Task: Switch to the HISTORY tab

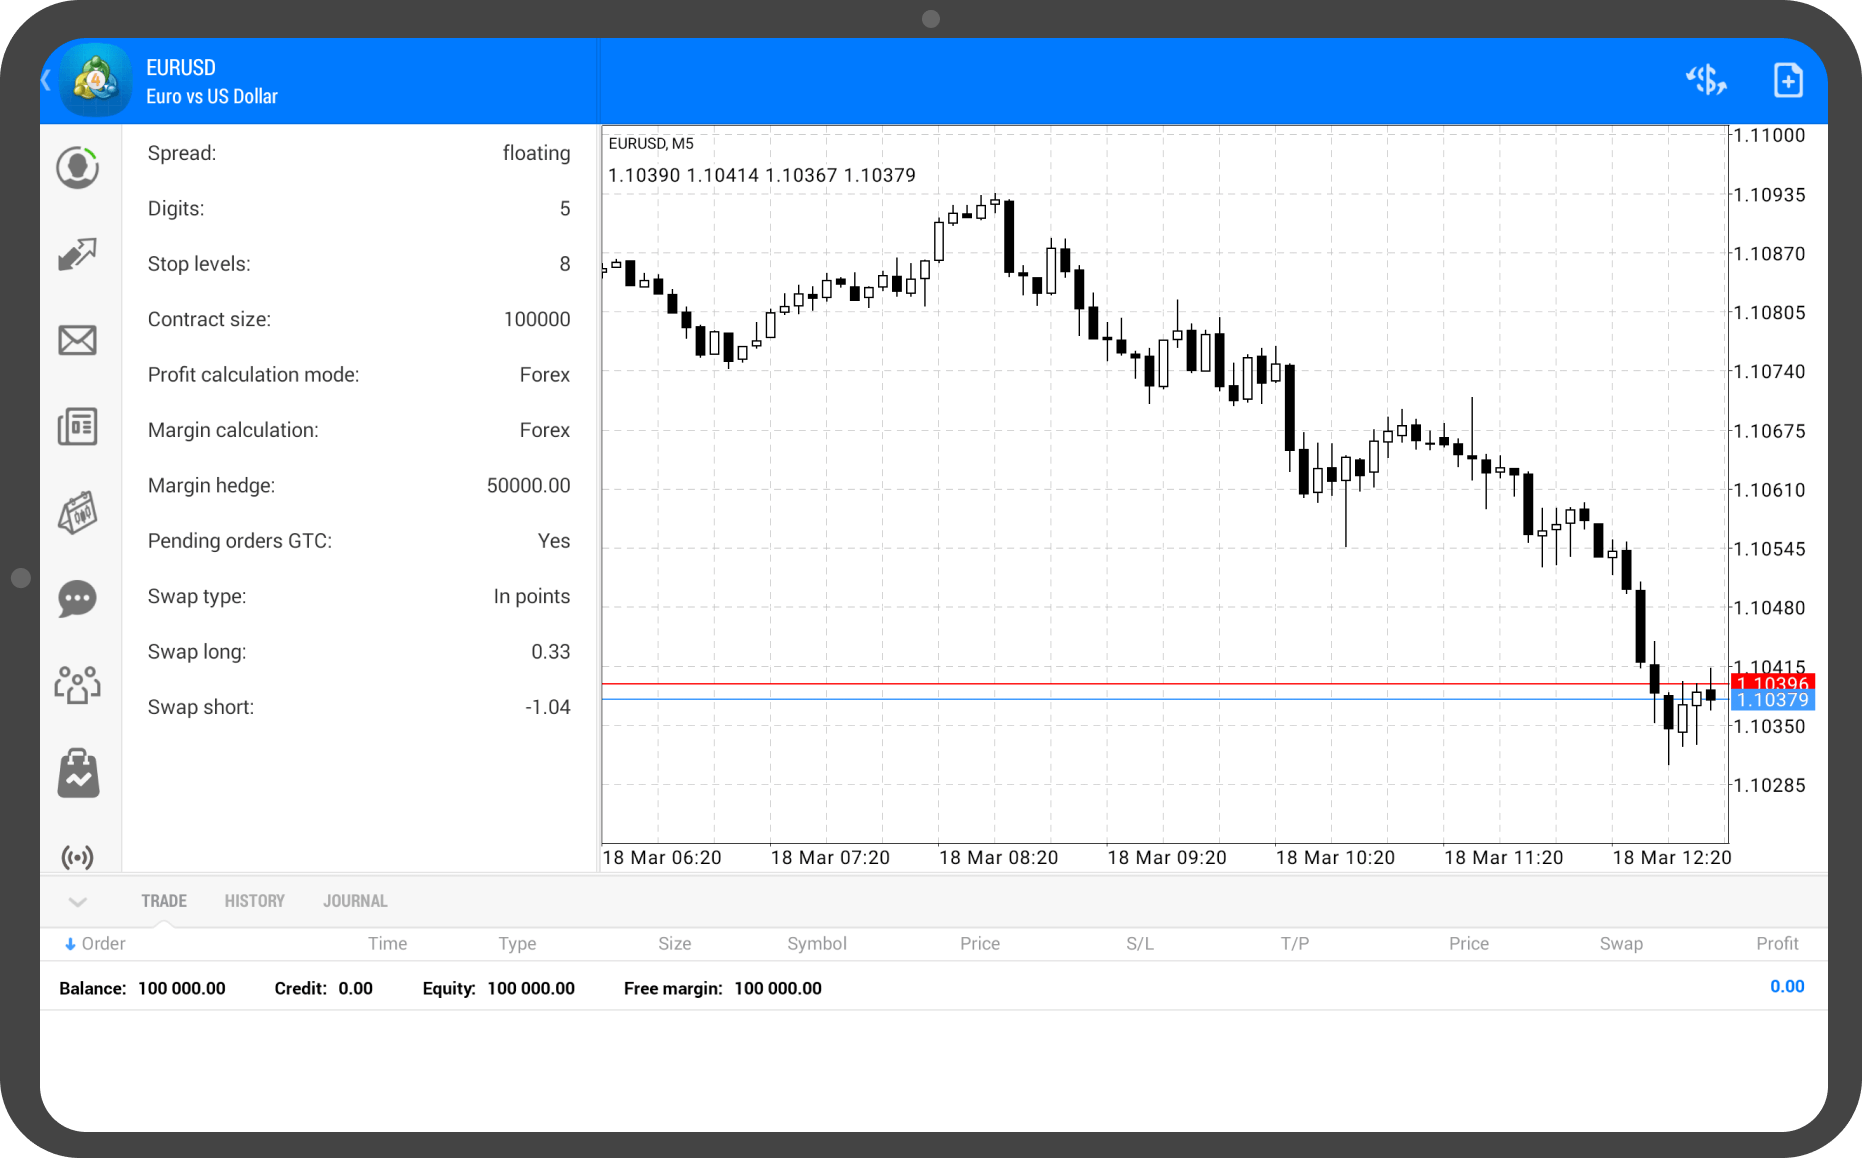Action: pos(254,901)
